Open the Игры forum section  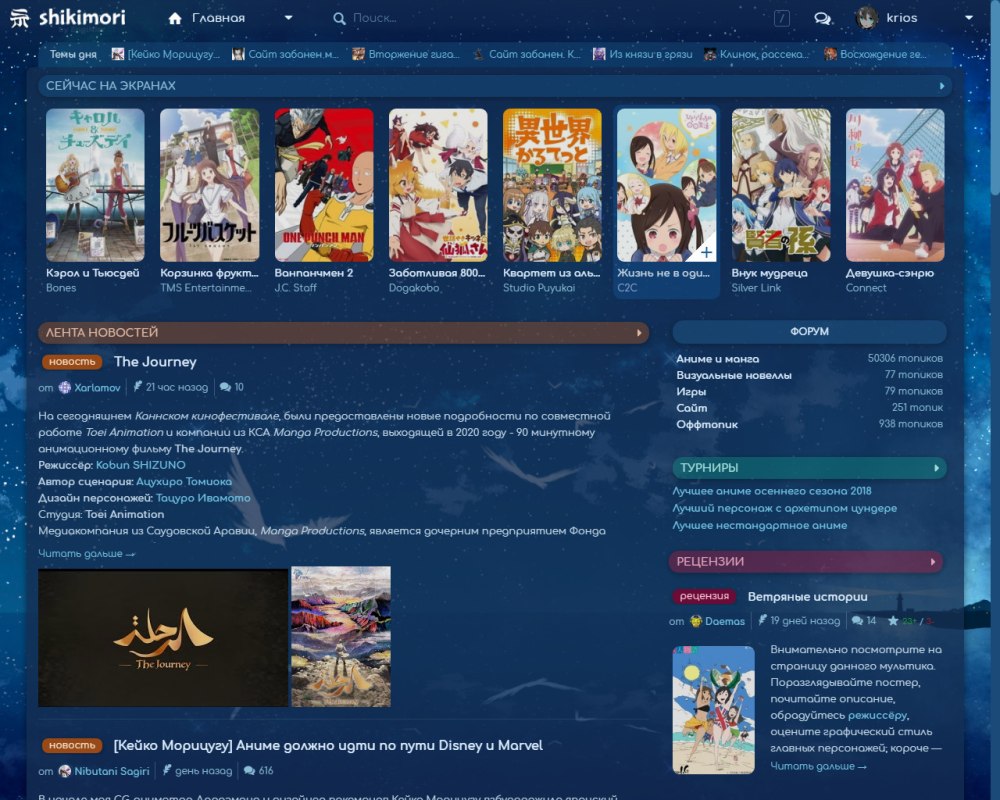click(x=691, y=392)
